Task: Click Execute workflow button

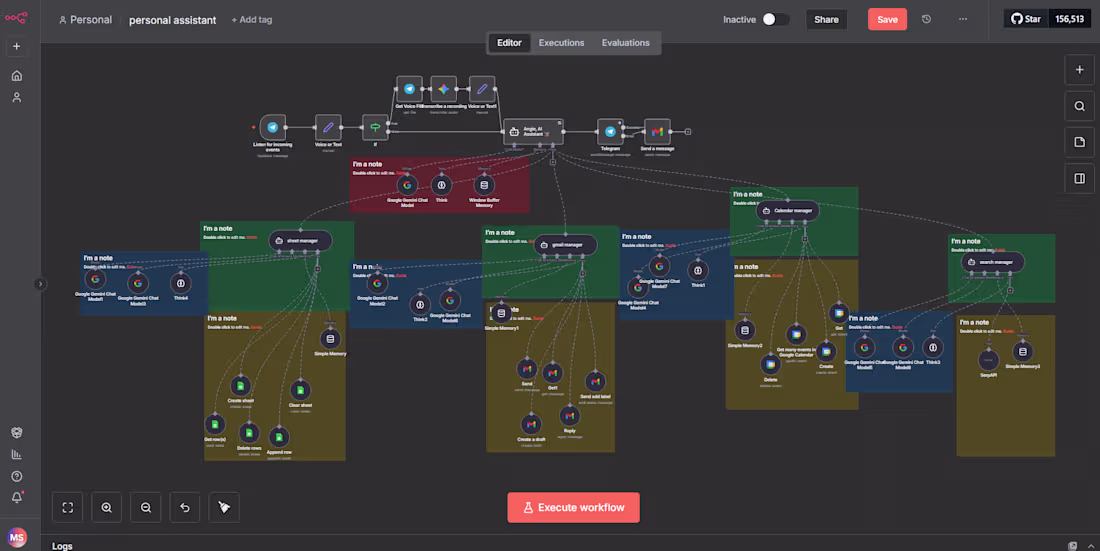Action: pyautogui.click(x=573, y=507)
